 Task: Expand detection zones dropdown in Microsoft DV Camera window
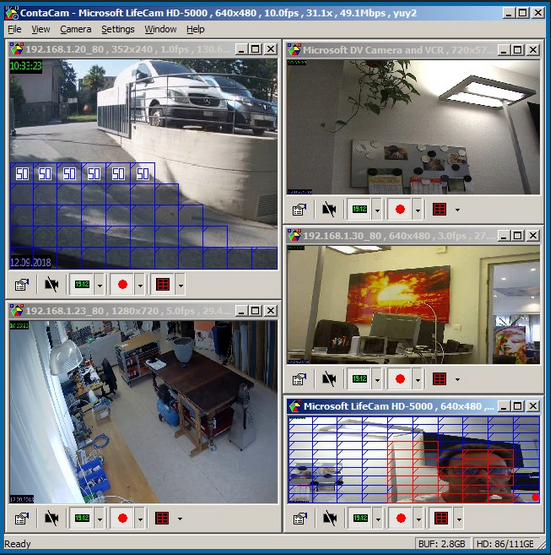pos(458,210)
